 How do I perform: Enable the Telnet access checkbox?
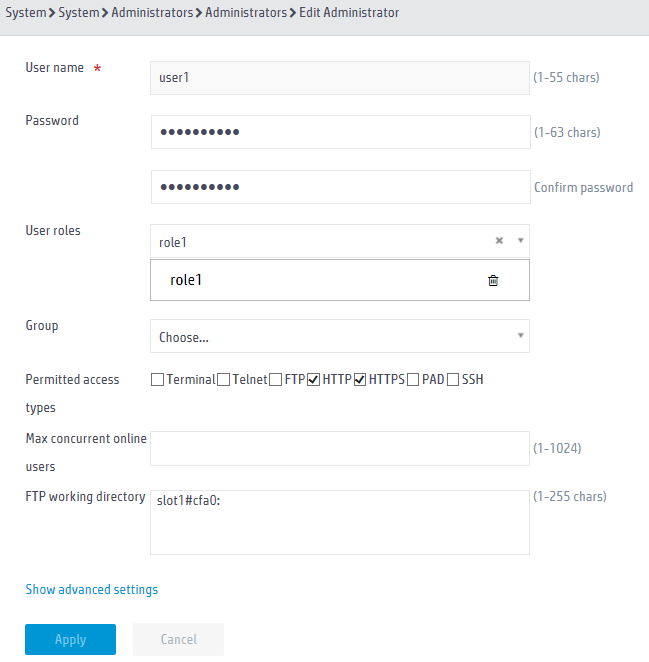[x=223, y=380]
